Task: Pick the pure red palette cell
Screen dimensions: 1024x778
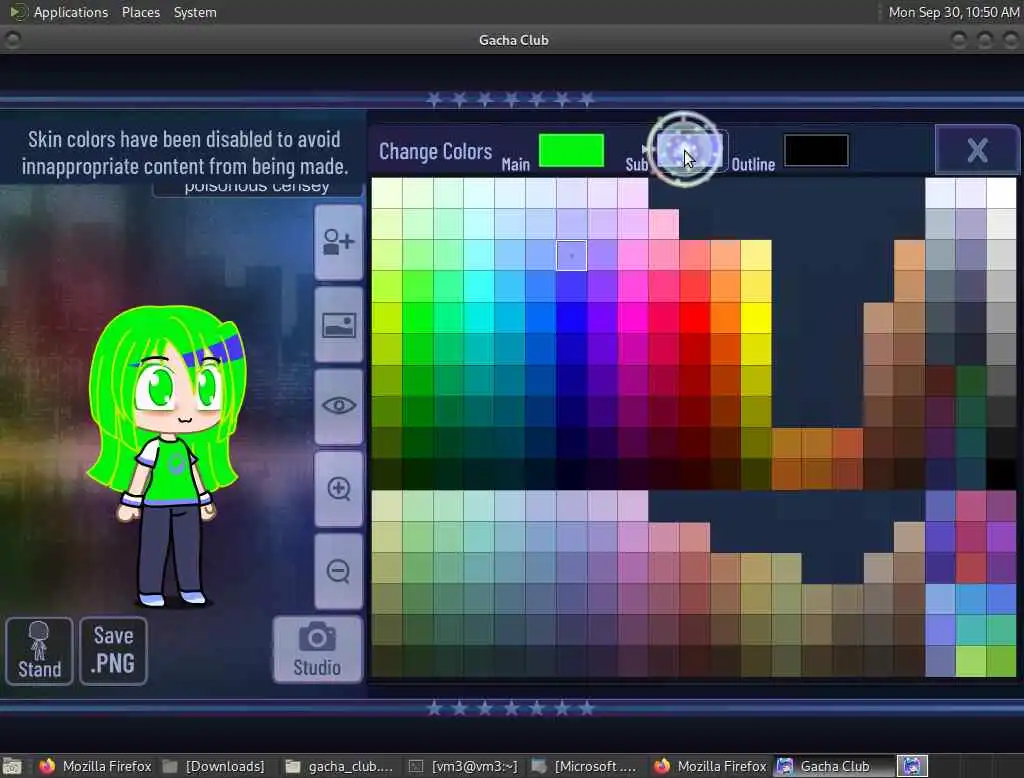Action: click(695, 317)
